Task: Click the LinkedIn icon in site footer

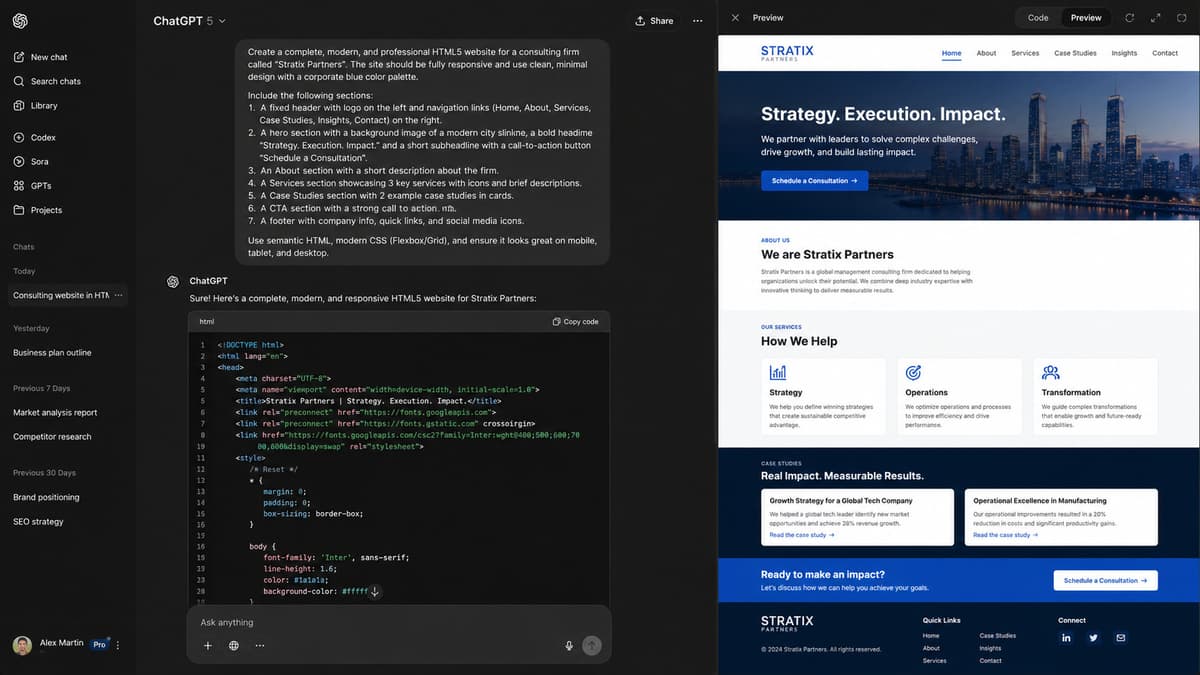Action: (x=1066, y=638)
